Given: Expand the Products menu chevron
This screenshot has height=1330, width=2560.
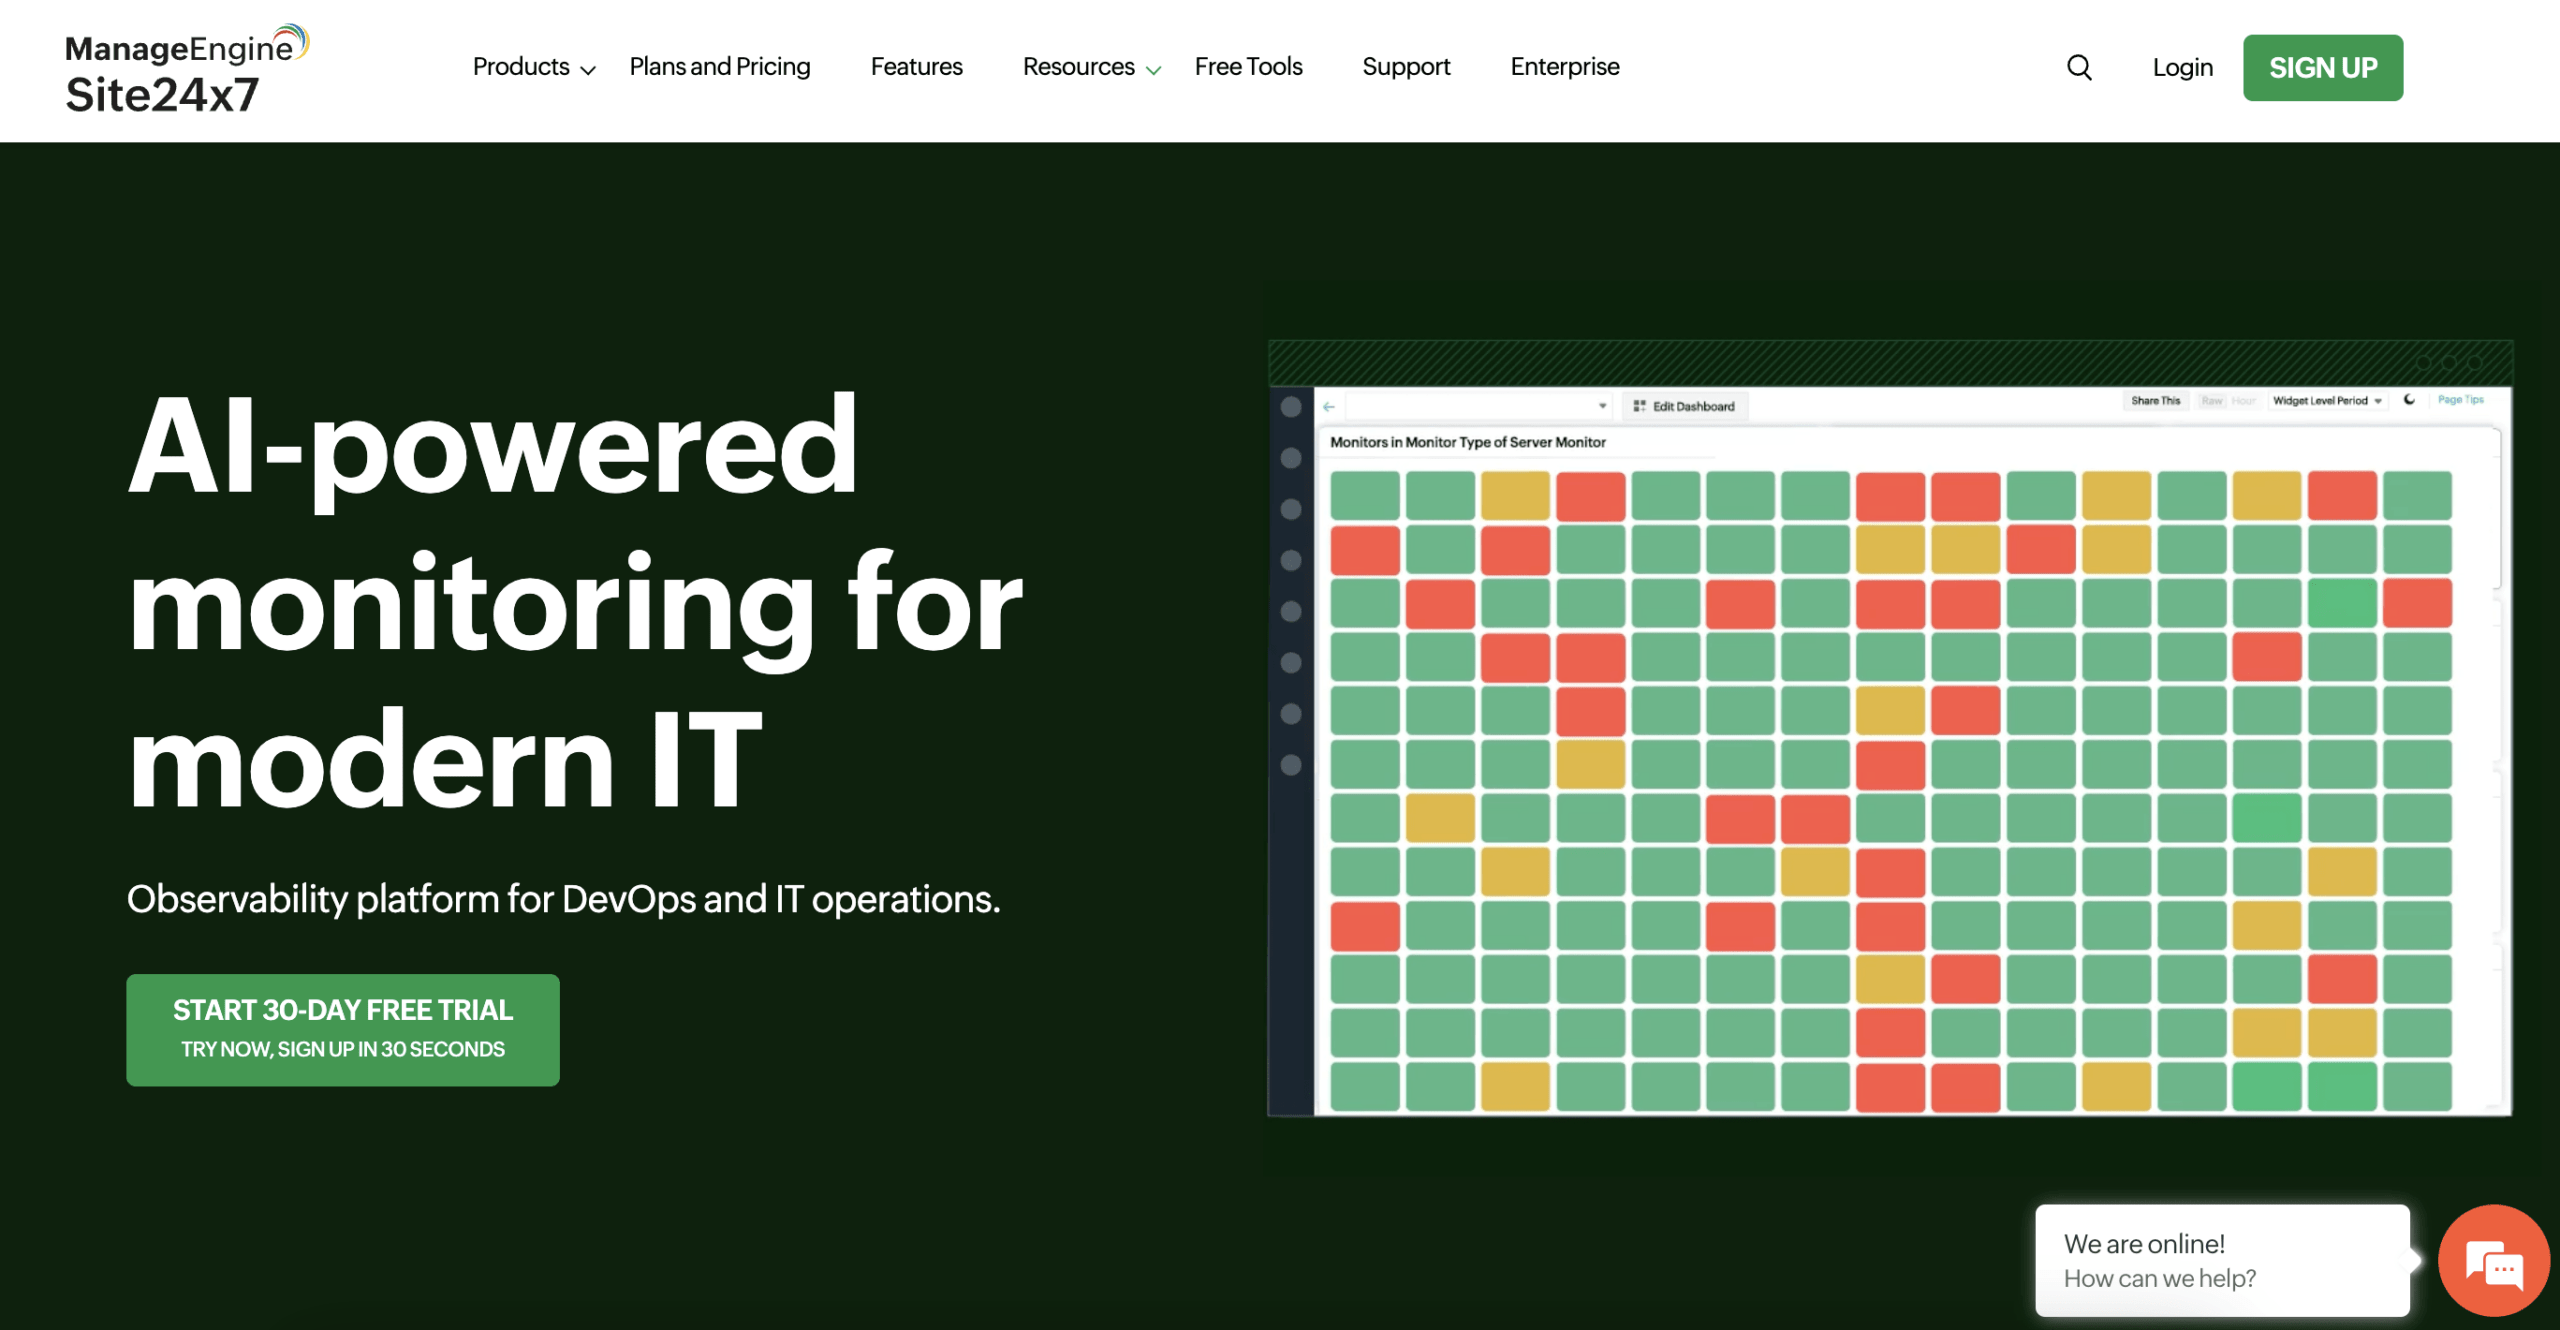Looking at the screenshot, I should coord(588,69).
